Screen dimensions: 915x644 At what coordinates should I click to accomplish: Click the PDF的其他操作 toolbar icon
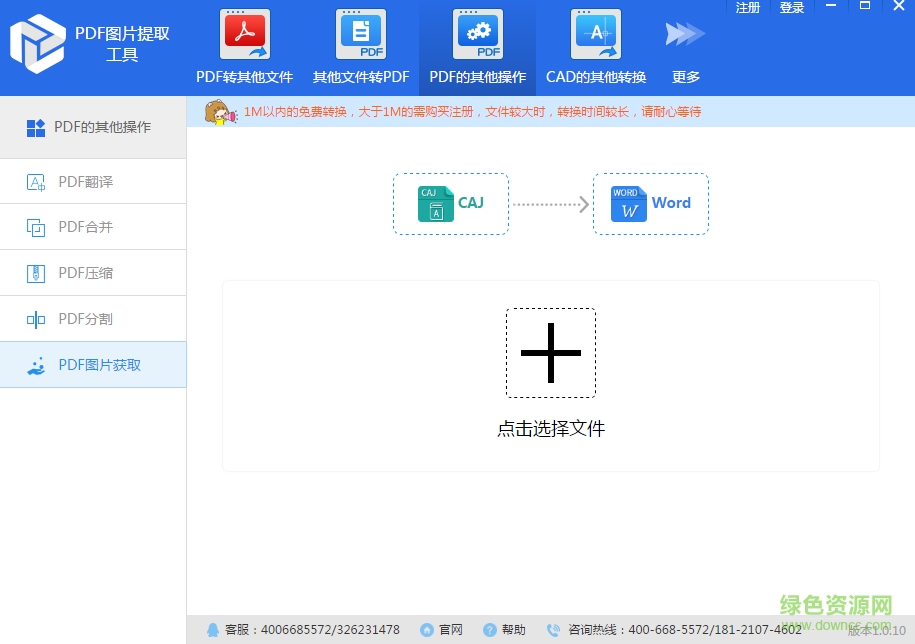477,33
